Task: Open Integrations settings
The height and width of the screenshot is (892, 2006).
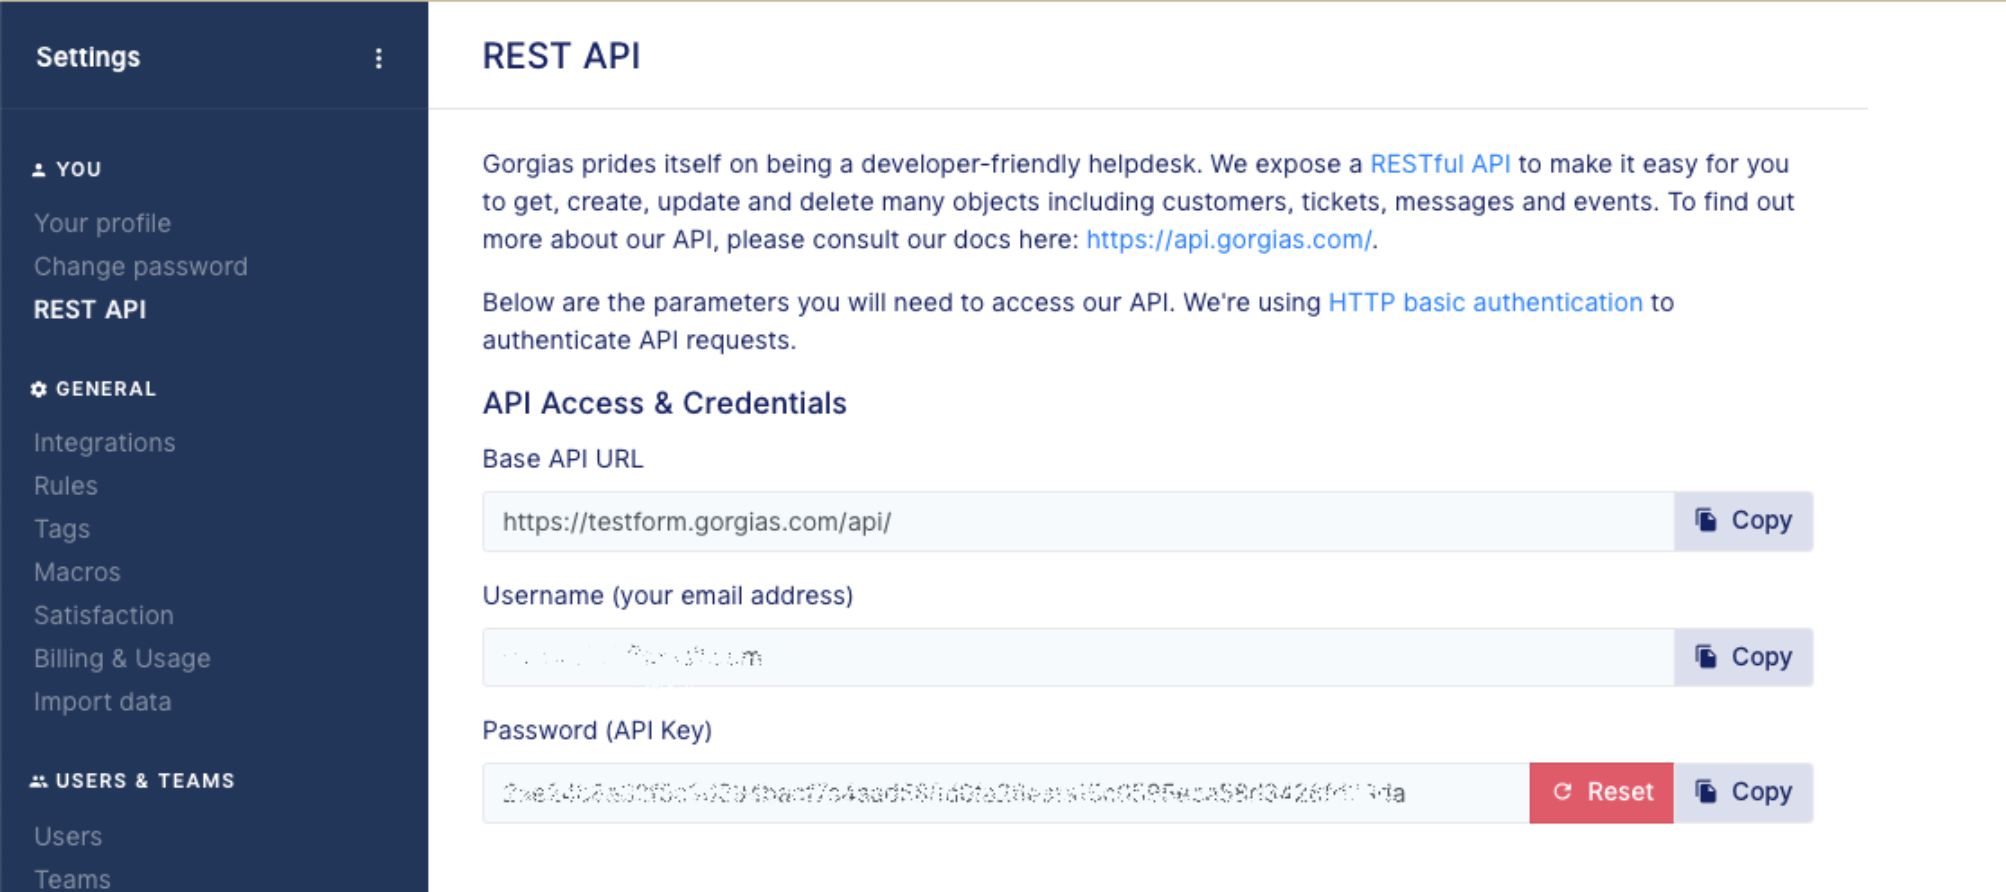Action: coord(104,442)
